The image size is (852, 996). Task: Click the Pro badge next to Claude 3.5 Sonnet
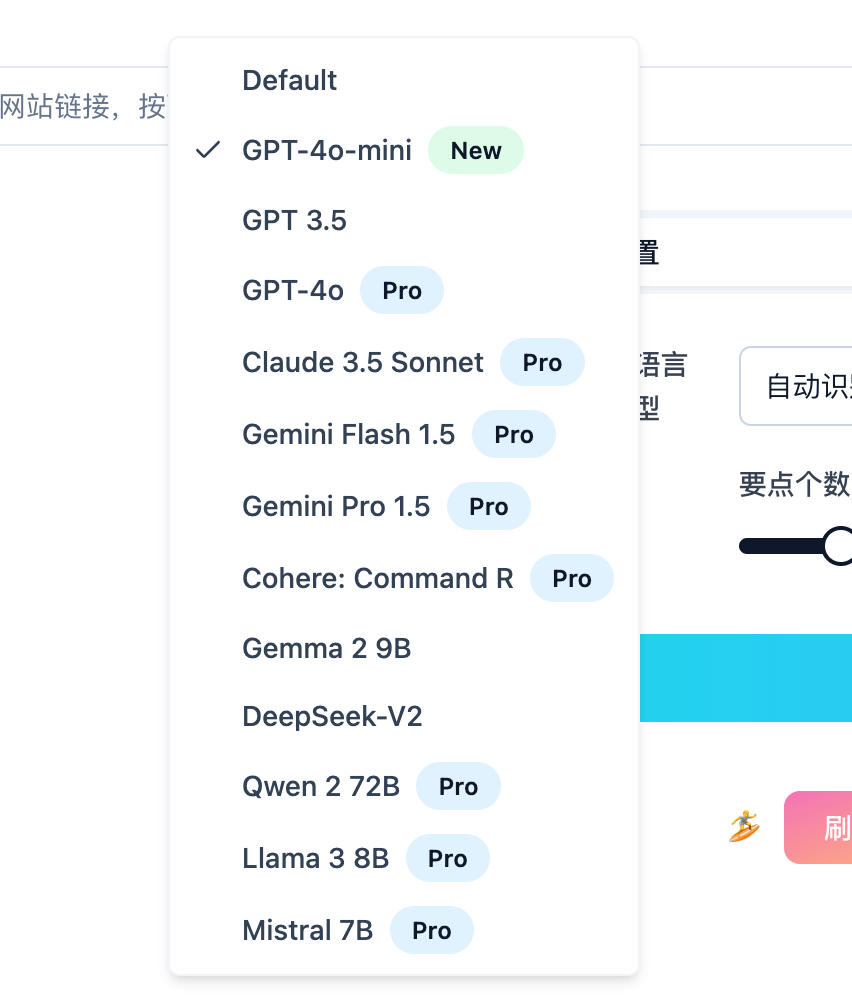tap(542, 363)
